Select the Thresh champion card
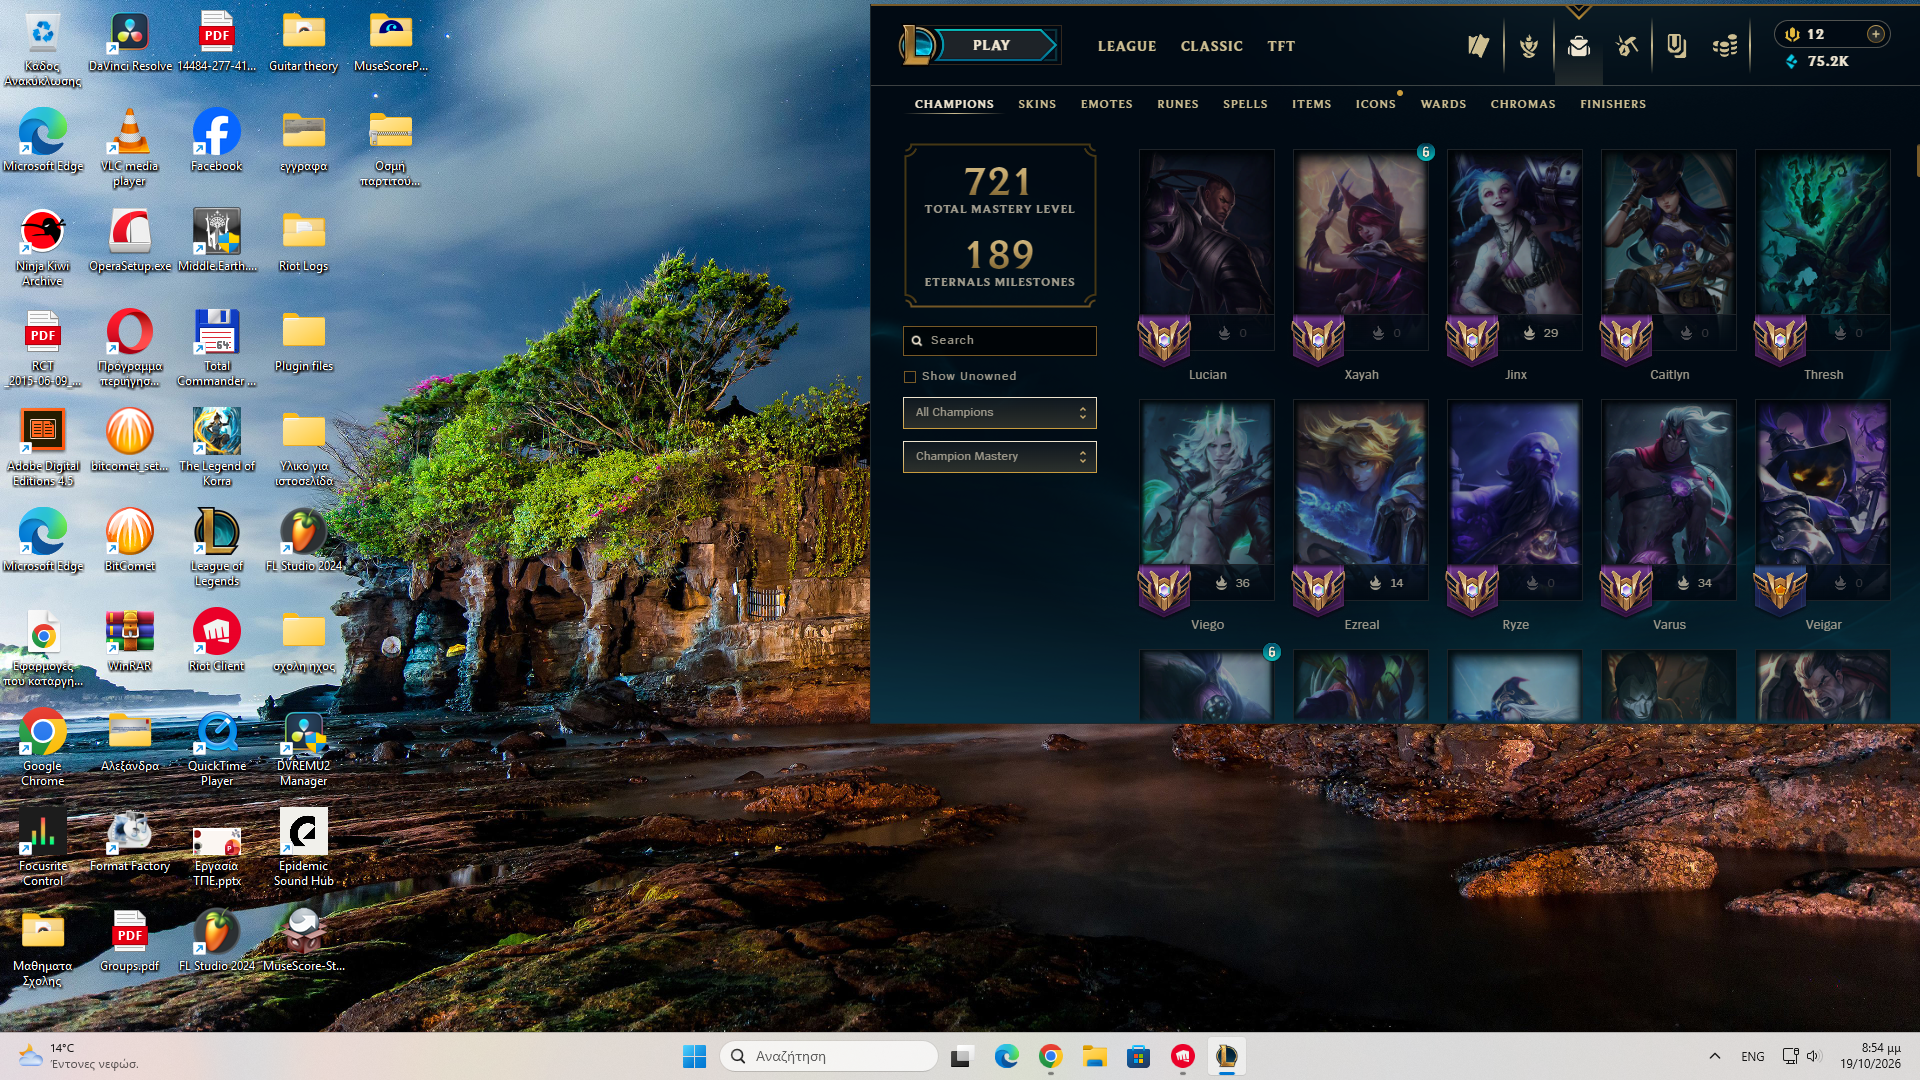Viewport: 1920px width, 1080px height. (1823, 250)
